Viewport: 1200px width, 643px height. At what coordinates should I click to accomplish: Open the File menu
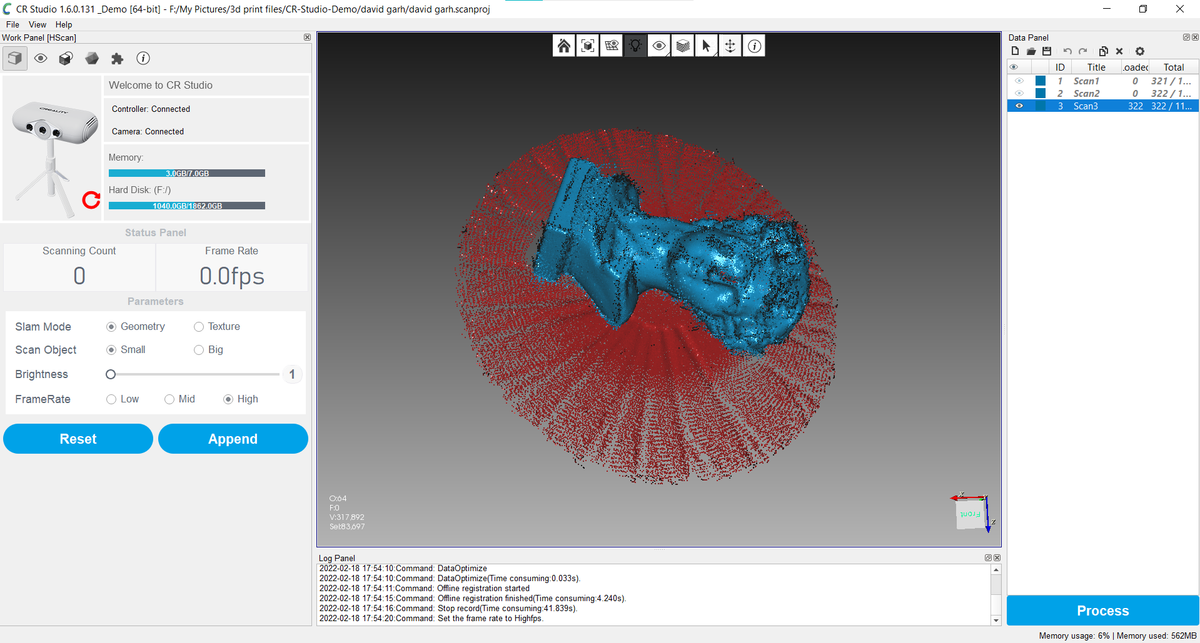12,24
